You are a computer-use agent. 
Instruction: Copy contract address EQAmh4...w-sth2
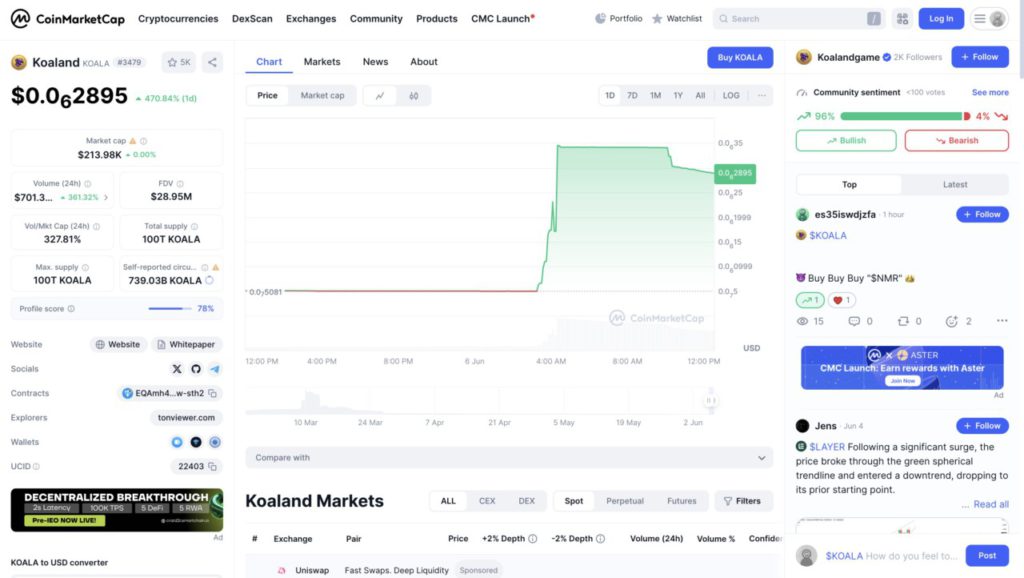tap(212, 393)
